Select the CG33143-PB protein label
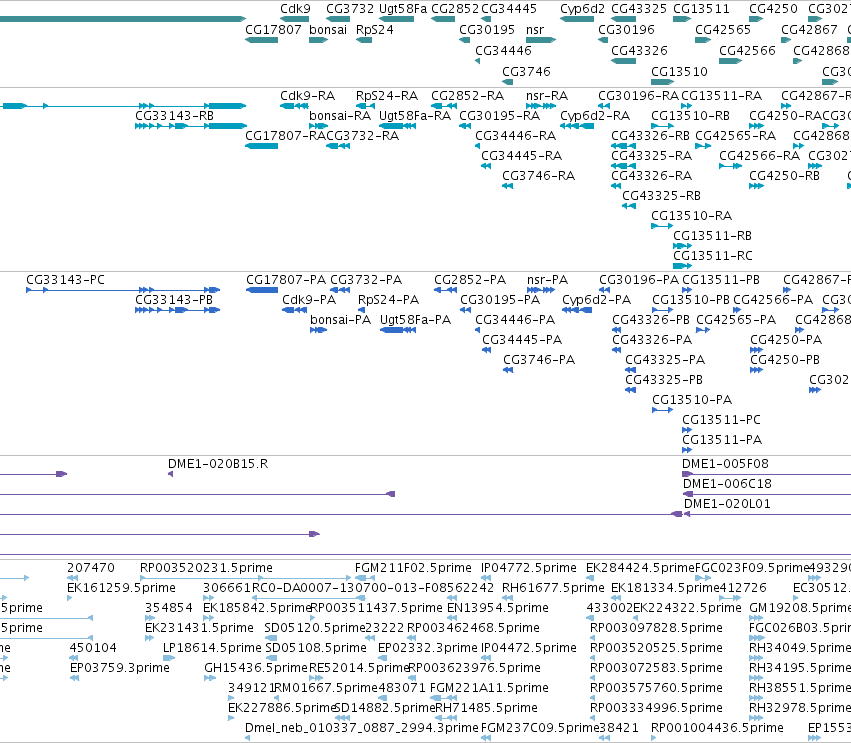Viewport: 851px width, 743px height. tap(174, 300)
